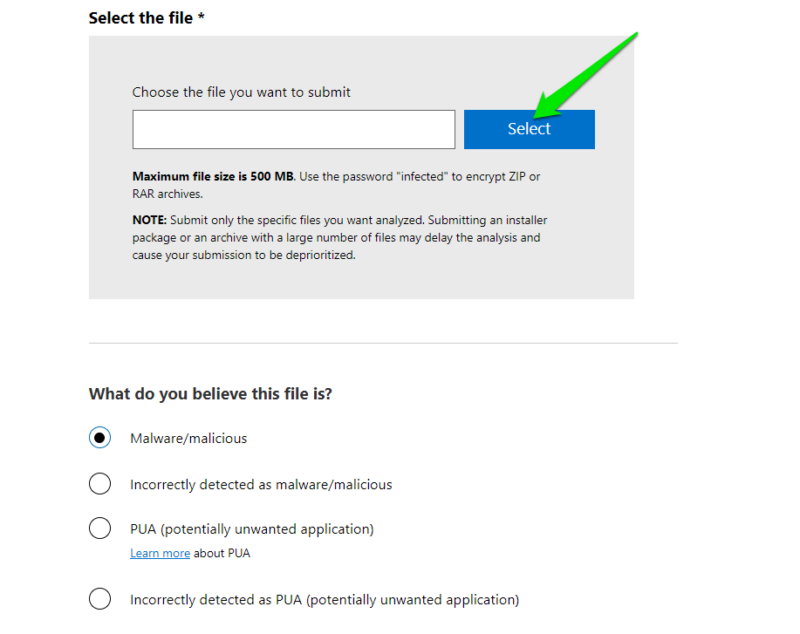Activate the file picker with Select
The image size is (800, 634).
pyautogui.click(x=529, y=129)
